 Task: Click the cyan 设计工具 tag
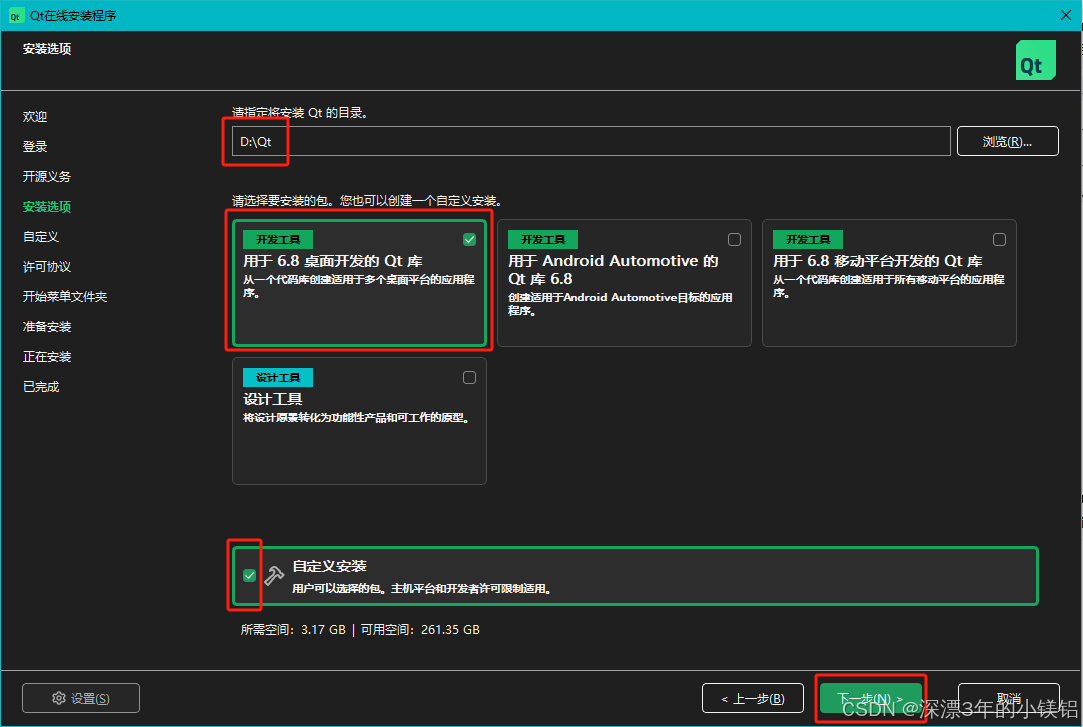point(278,378)
